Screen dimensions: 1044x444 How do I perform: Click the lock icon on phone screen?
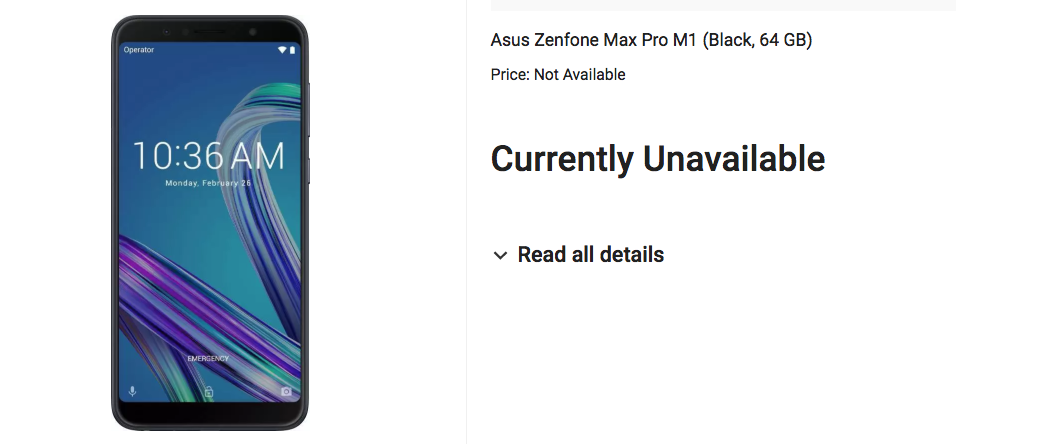(x=209, y=392)
